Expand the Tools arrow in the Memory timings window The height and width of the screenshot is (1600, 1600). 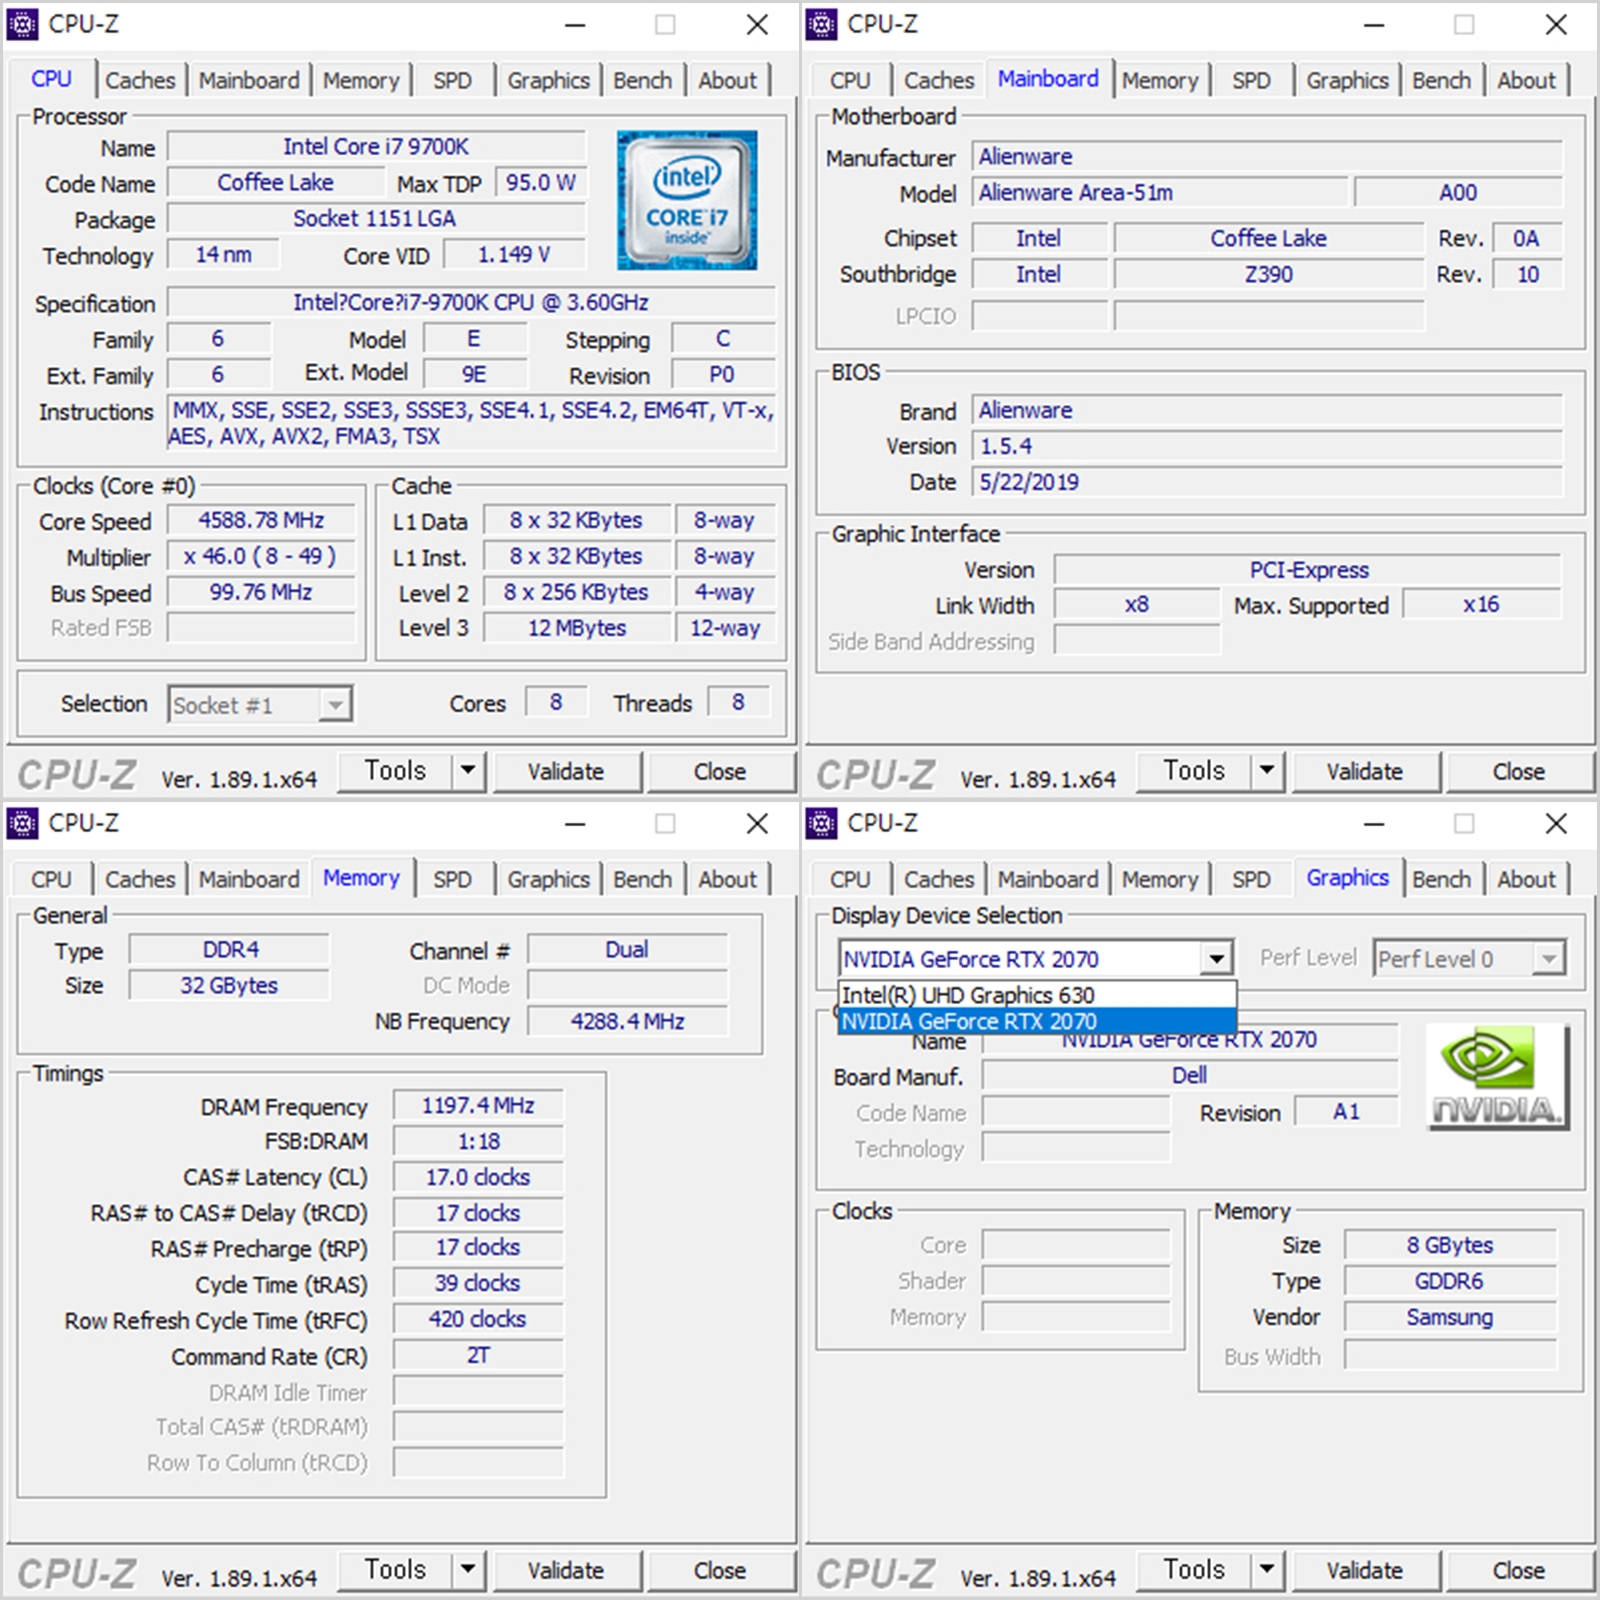click(468, 1570)
